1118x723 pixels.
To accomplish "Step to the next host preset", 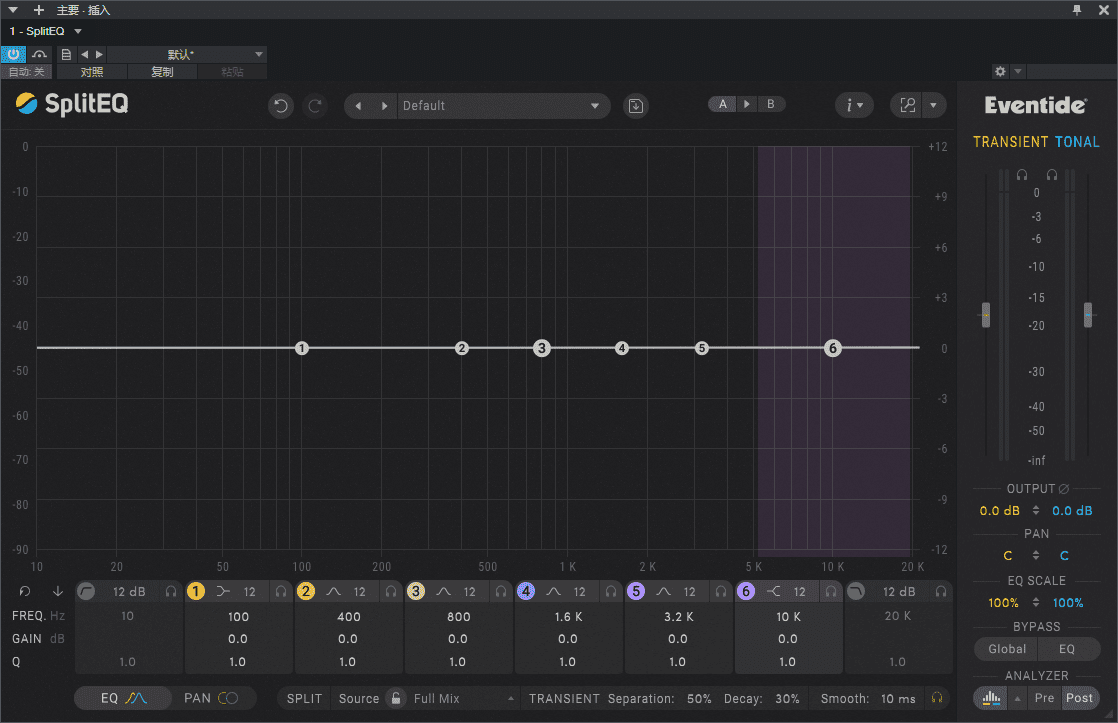I will pyautogui.click(x=99, y=54).
